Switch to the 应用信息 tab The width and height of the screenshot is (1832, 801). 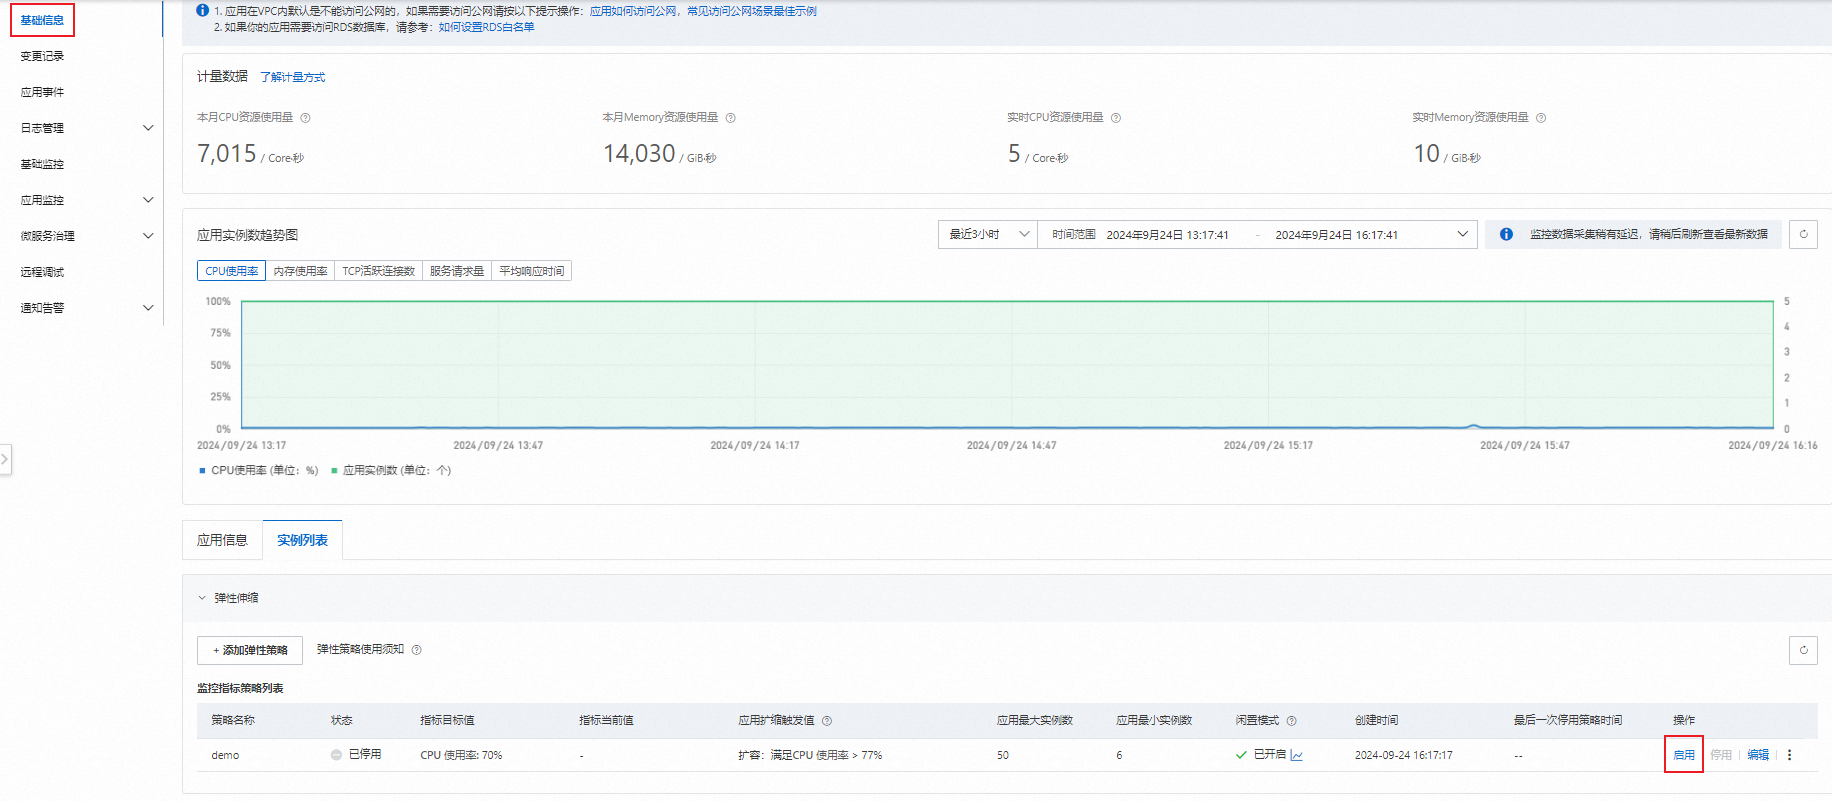[x=222, y=540]
